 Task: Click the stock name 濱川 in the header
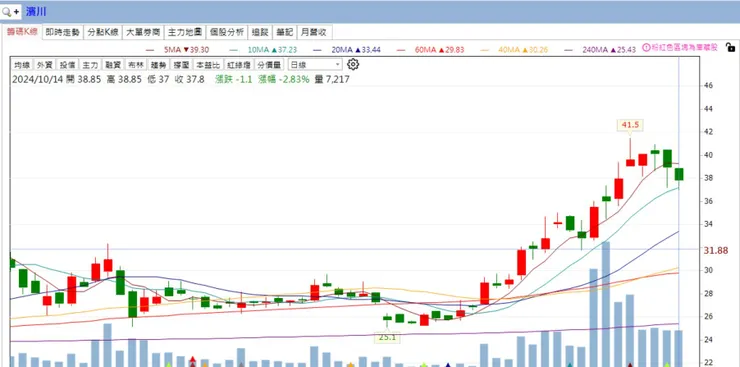[x=36, y=12]
